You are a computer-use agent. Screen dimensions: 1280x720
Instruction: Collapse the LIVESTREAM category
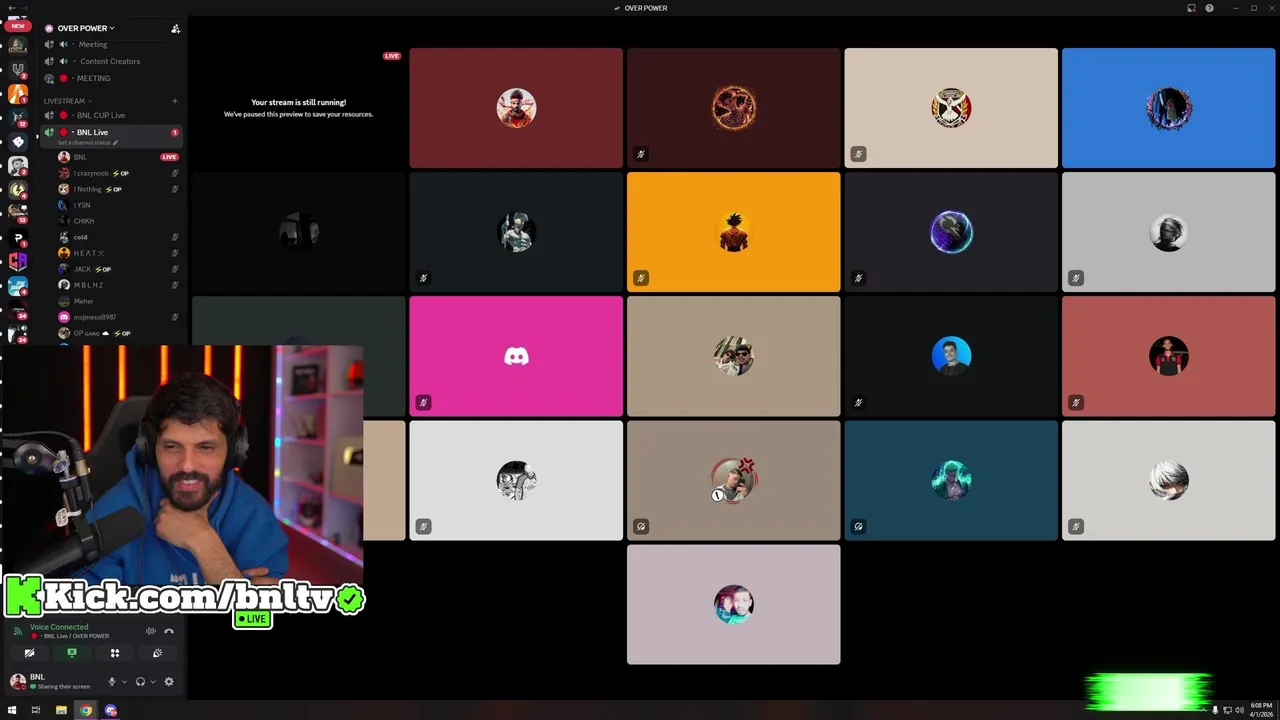[x=67, y=101]
